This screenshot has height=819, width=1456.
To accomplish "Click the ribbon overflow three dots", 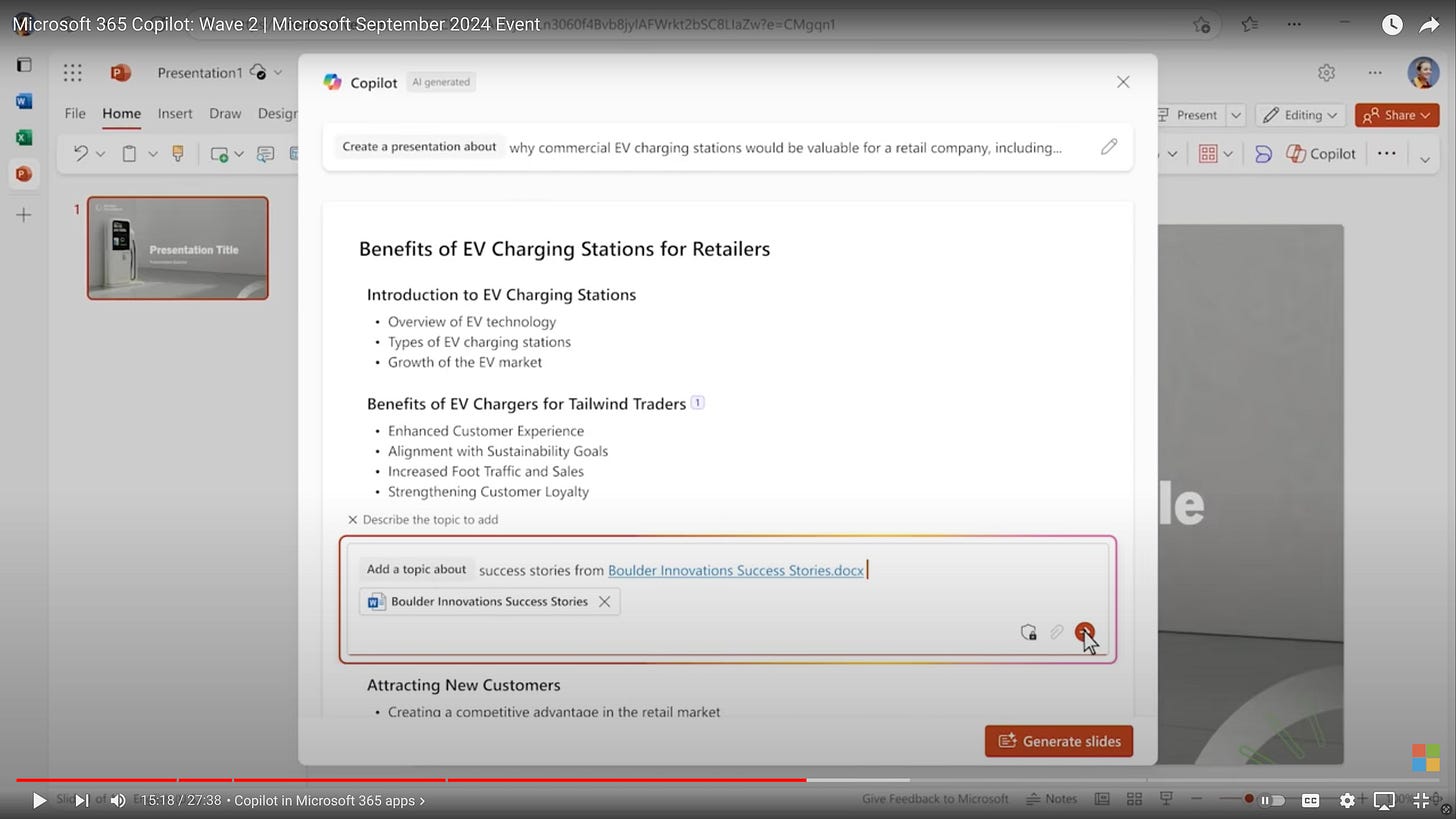I will tap(1386, 153).
